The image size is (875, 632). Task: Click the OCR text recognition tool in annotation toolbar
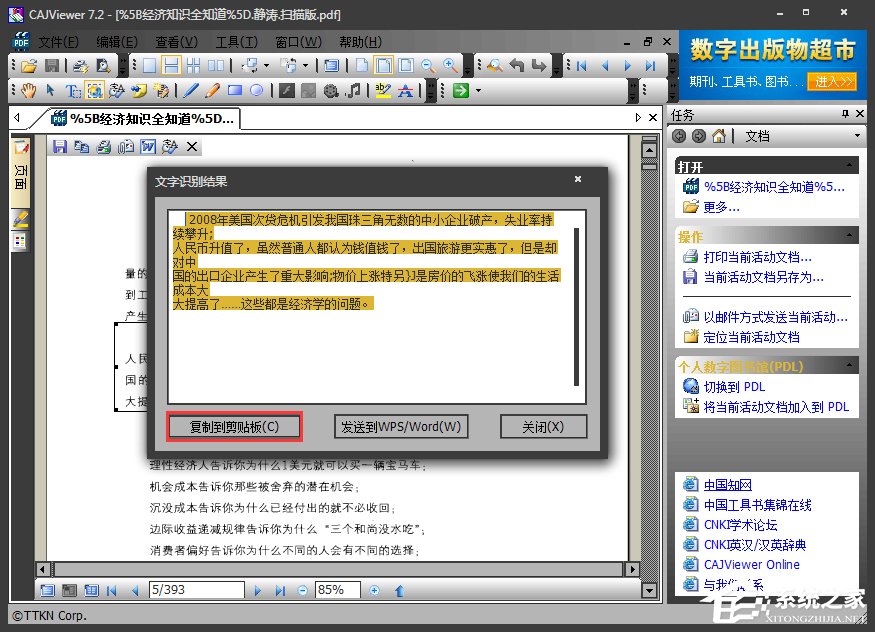(117, 90)
